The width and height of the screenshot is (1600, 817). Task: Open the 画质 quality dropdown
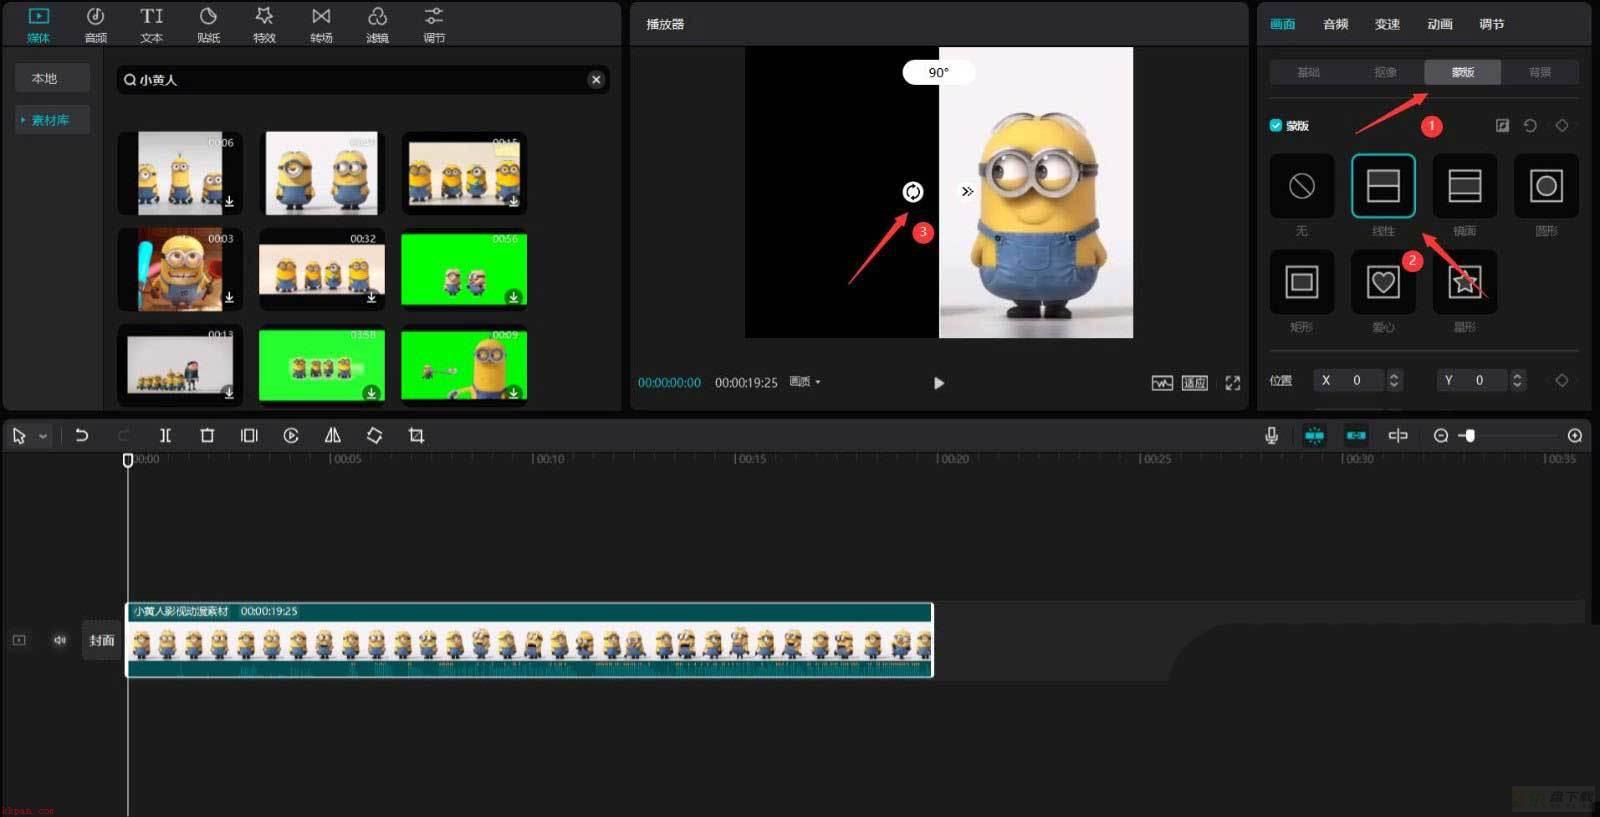805,382
